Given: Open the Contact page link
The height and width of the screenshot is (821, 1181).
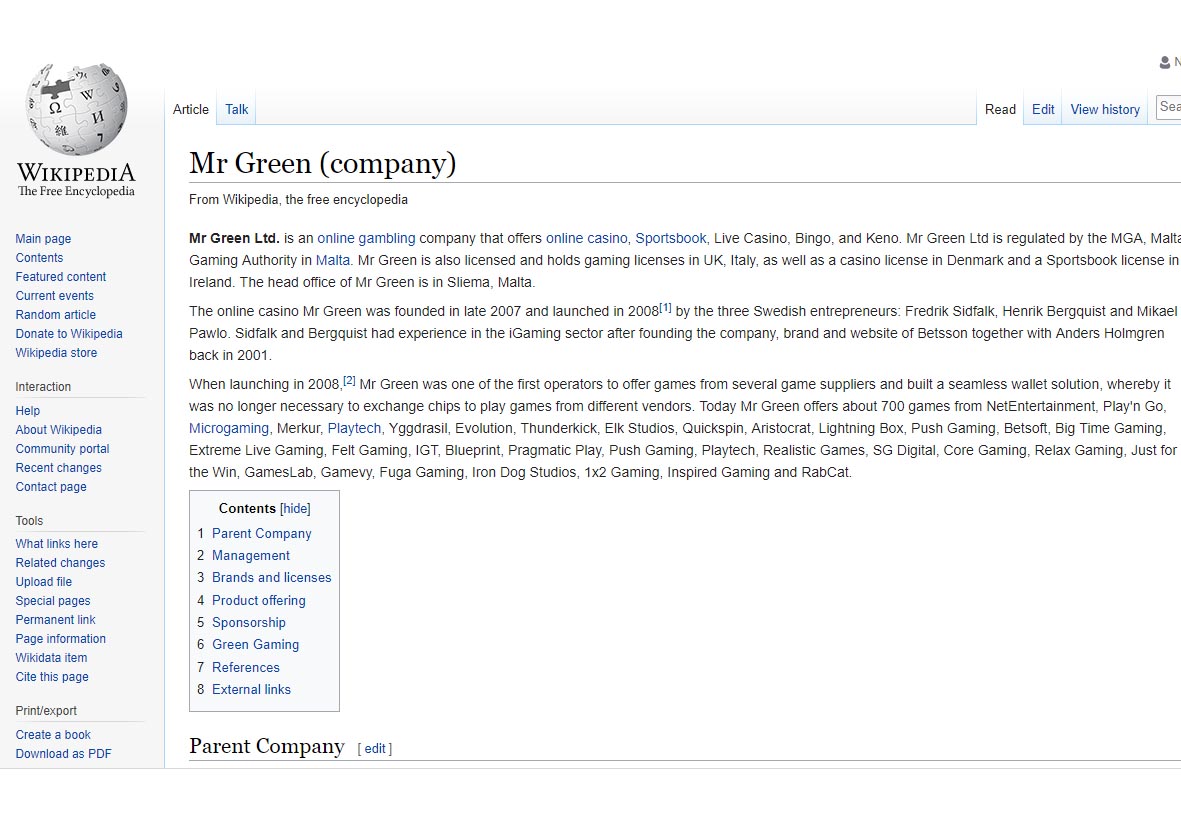Looking at the screenshot, I should (x=50, y=487).
